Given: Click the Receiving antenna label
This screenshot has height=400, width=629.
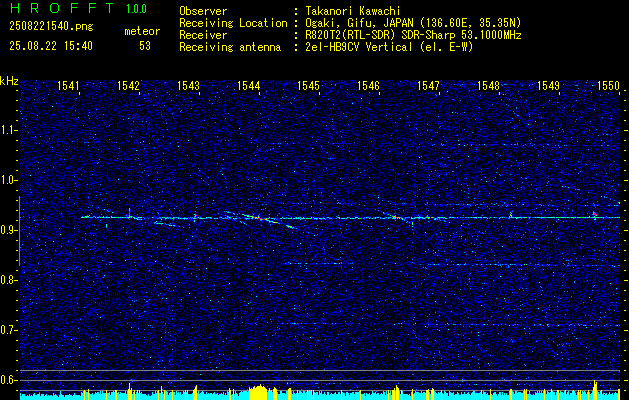Looking at the screenshot, I should point(230,47).
